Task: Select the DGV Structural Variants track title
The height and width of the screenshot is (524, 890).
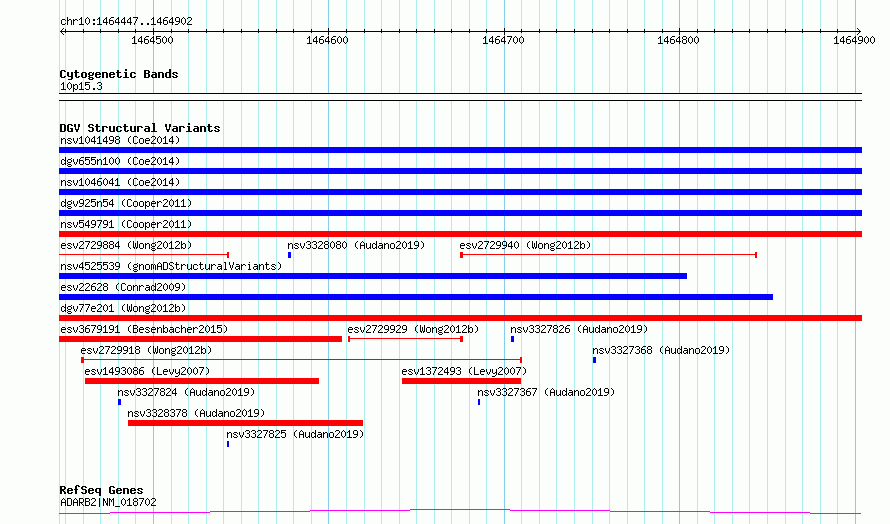Action: tap(140, 128)
